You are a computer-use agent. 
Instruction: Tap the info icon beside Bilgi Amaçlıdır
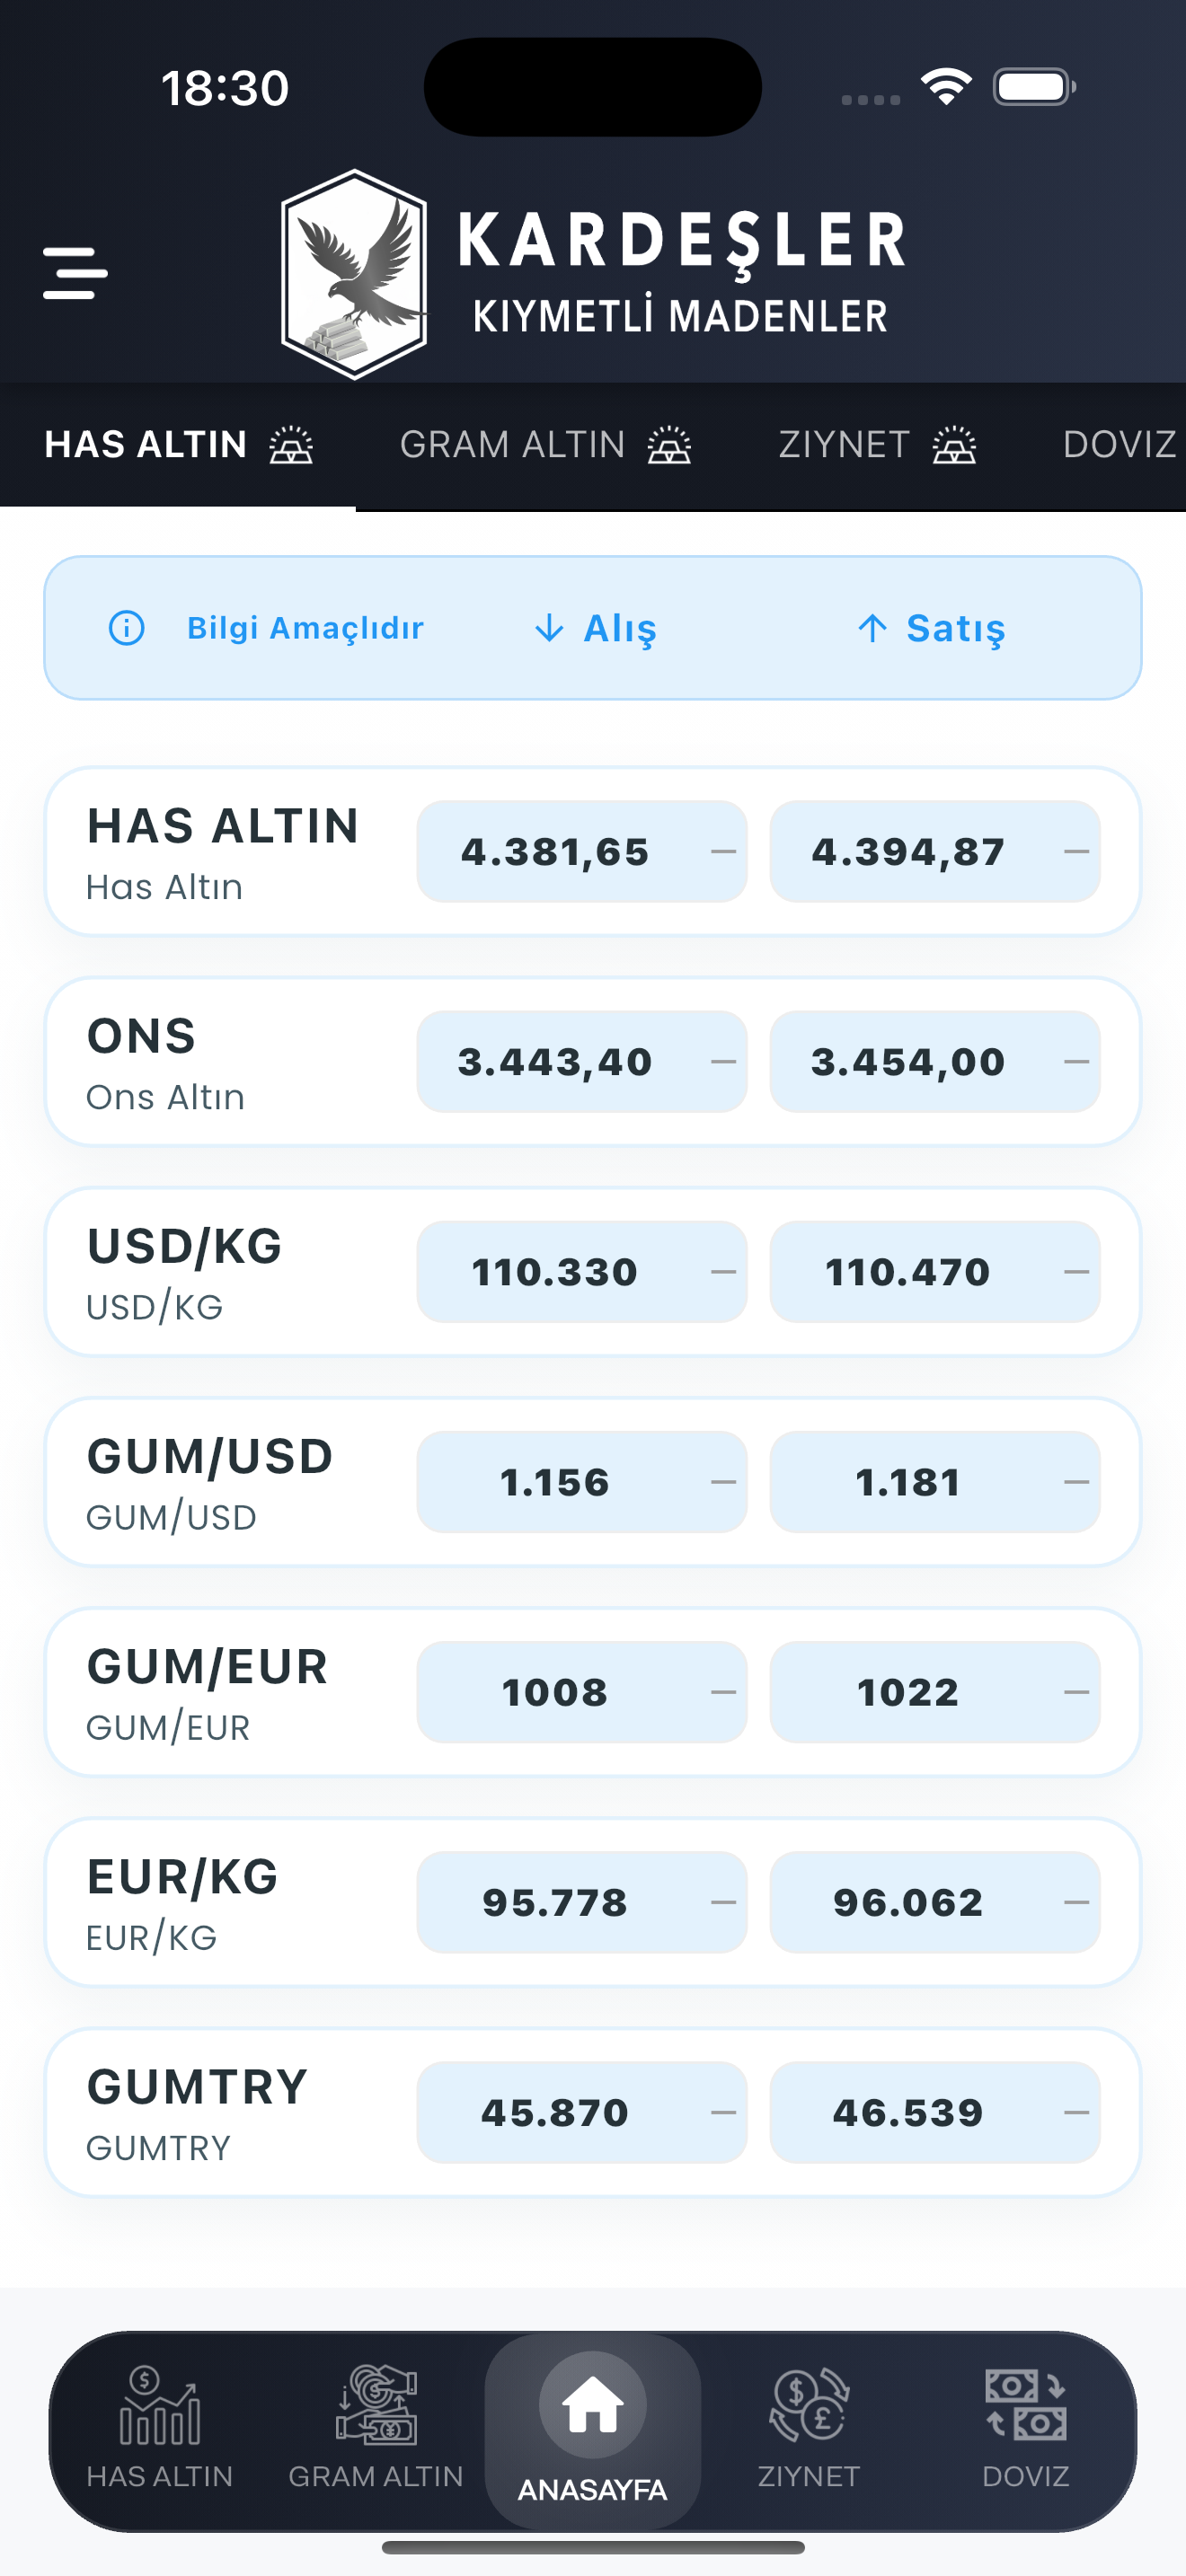127,628
